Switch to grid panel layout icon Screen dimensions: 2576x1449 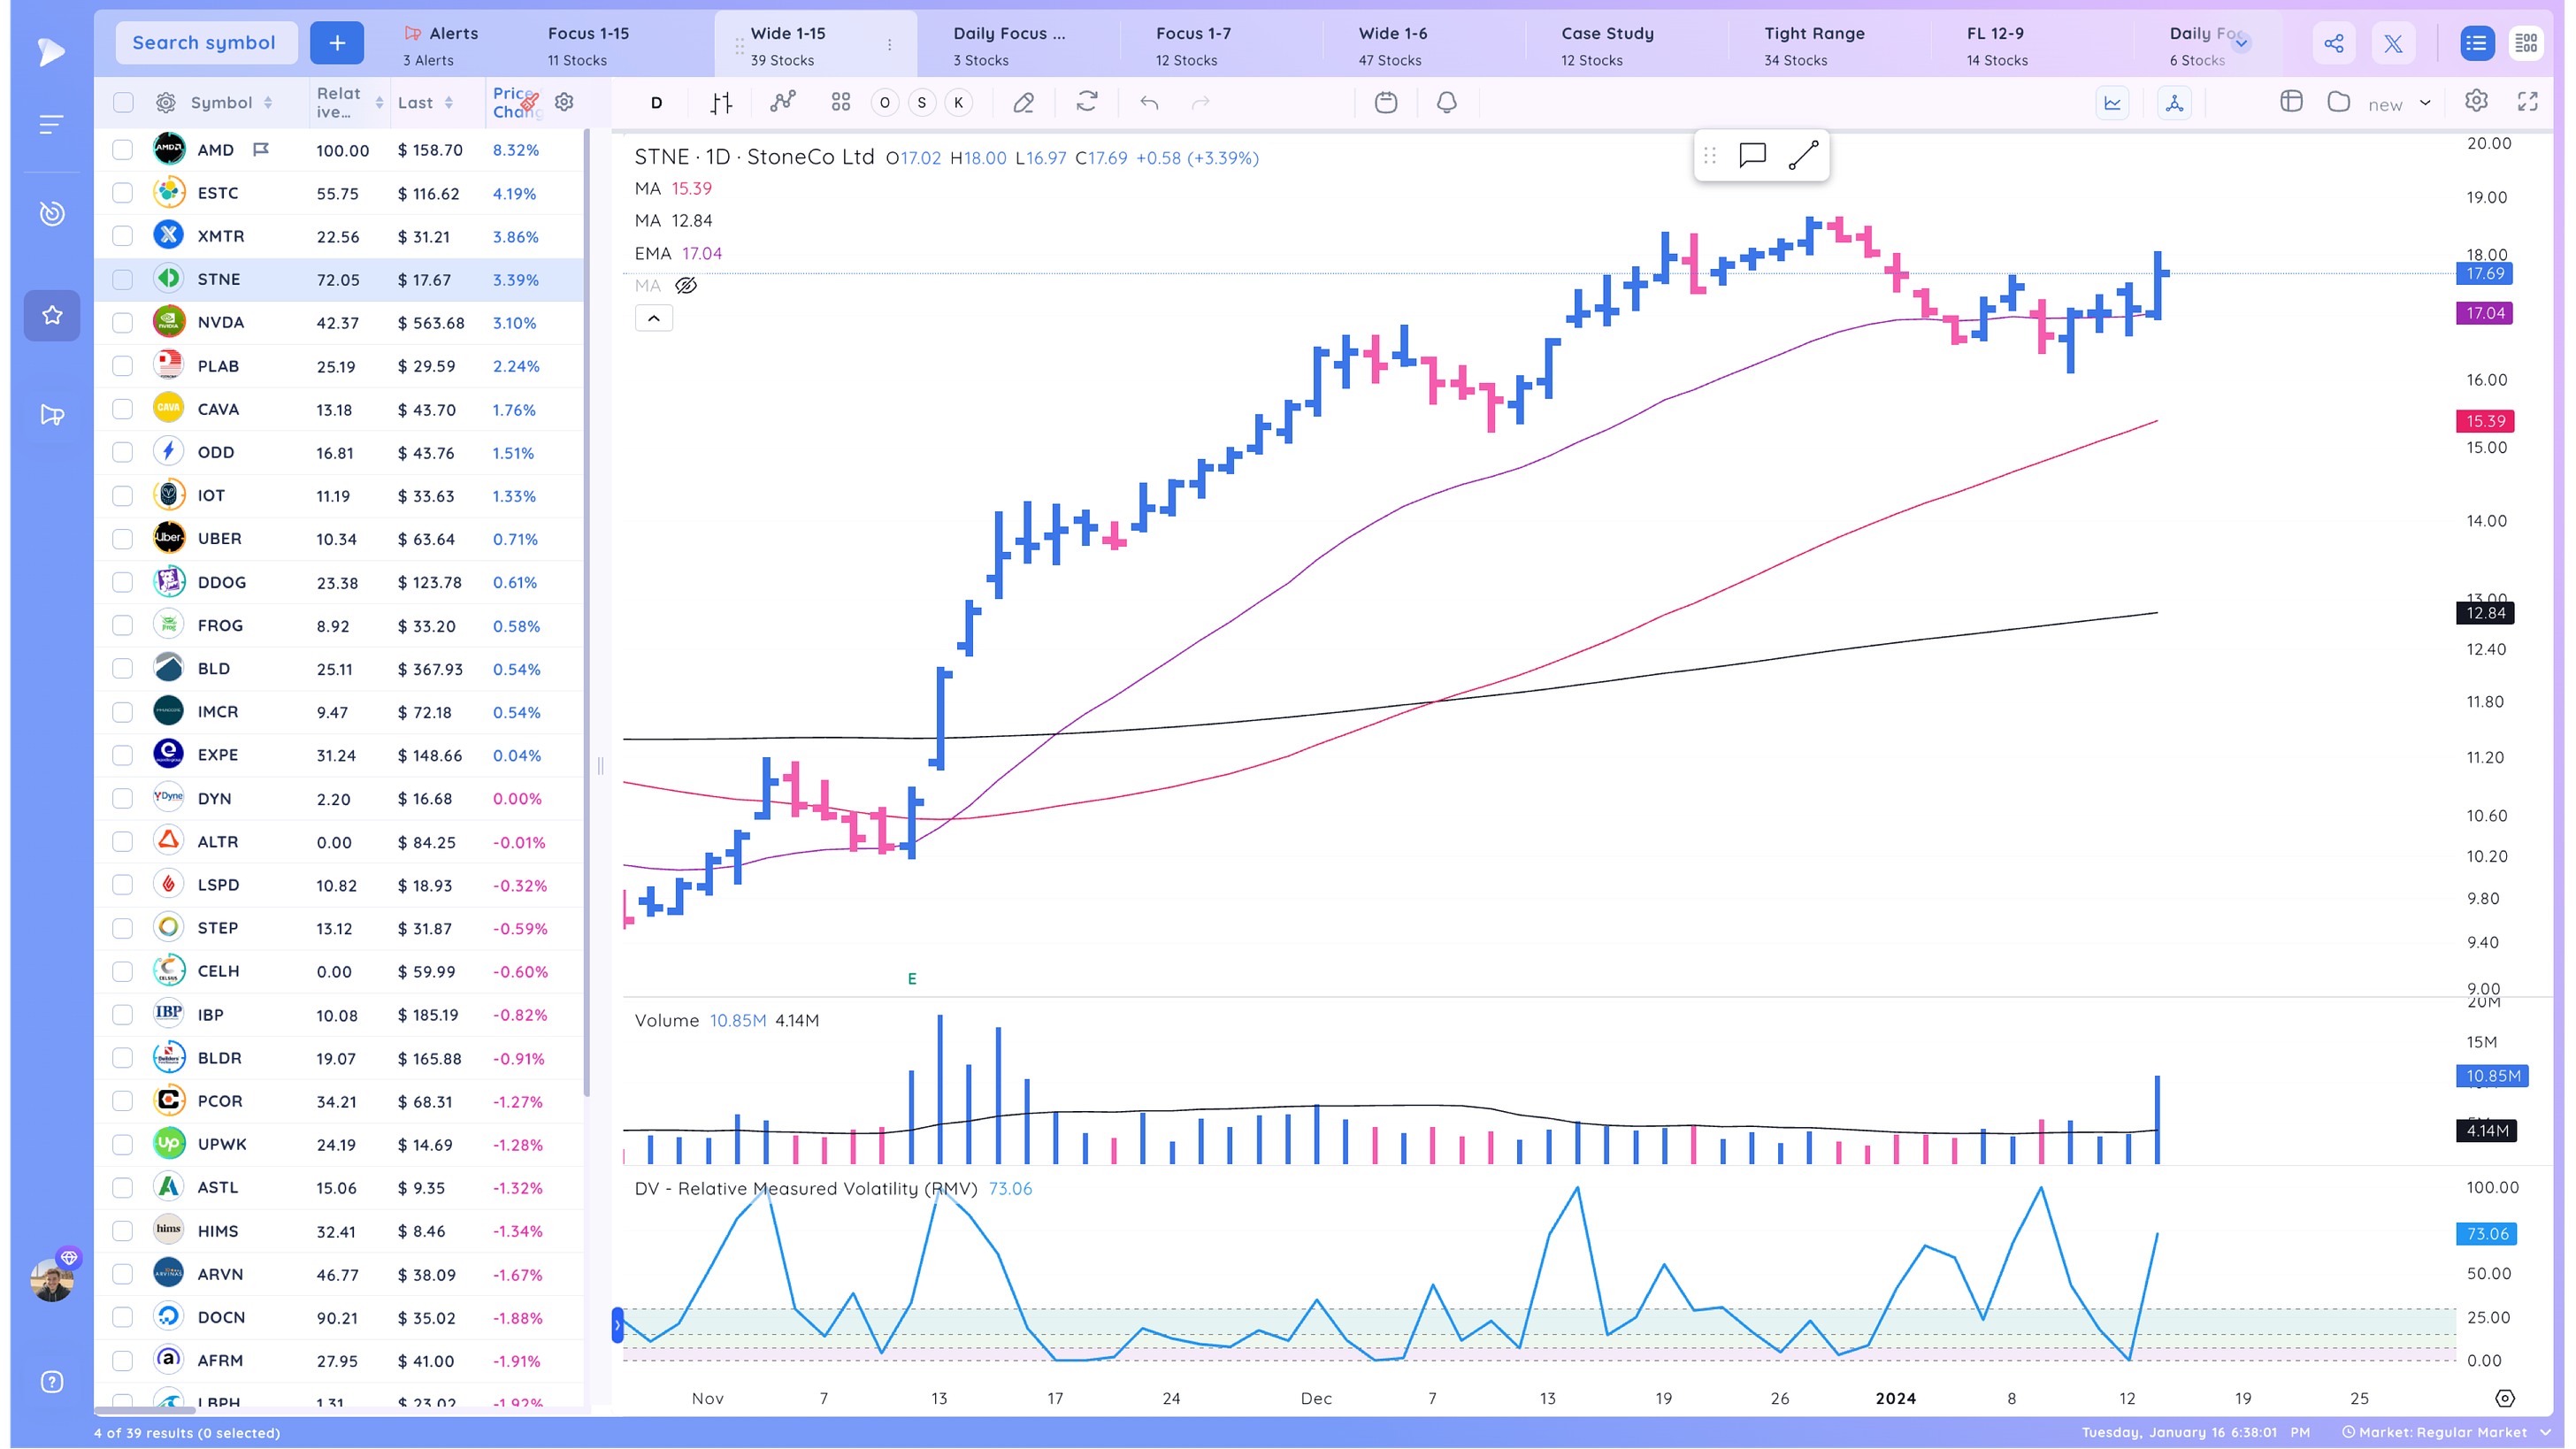coord(2526,43)
